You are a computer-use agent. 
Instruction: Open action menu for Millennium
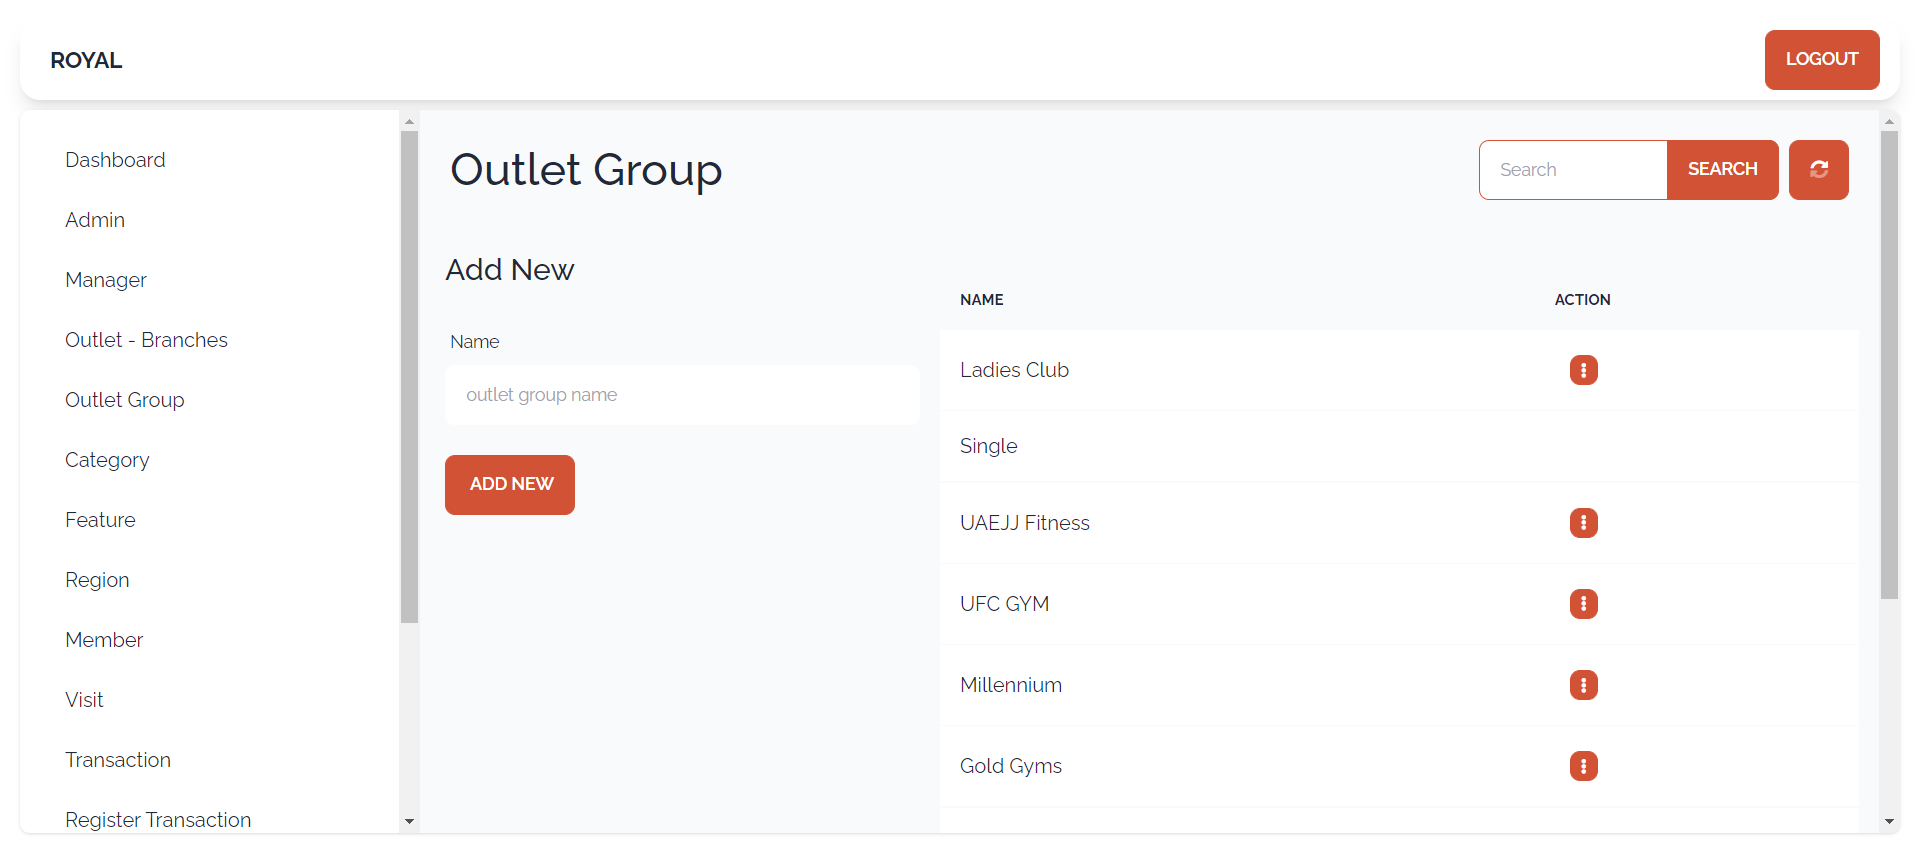[1583, 685]
